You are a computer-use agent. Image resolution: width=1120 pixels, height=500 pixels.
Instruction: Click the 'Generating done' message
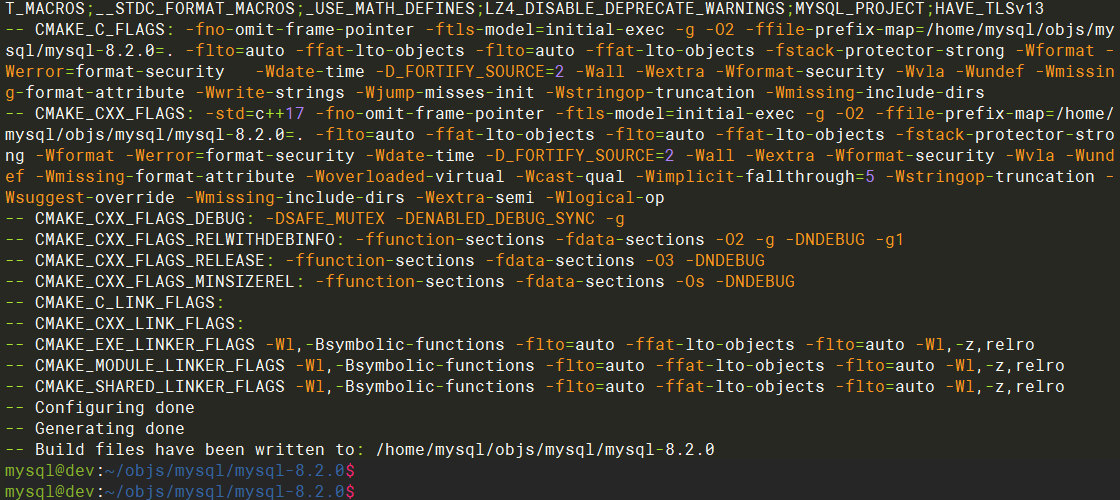point(109,429)
